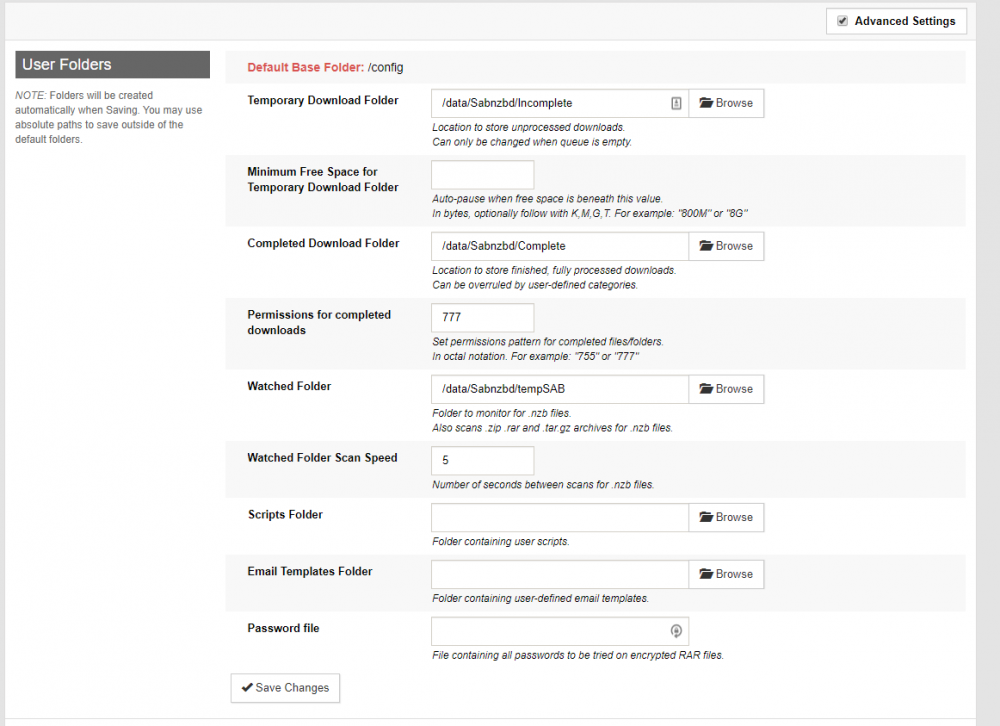Browse for Completed Download Folder
This screenshot has width=1000, height=726.
click(x=726, y=246)
